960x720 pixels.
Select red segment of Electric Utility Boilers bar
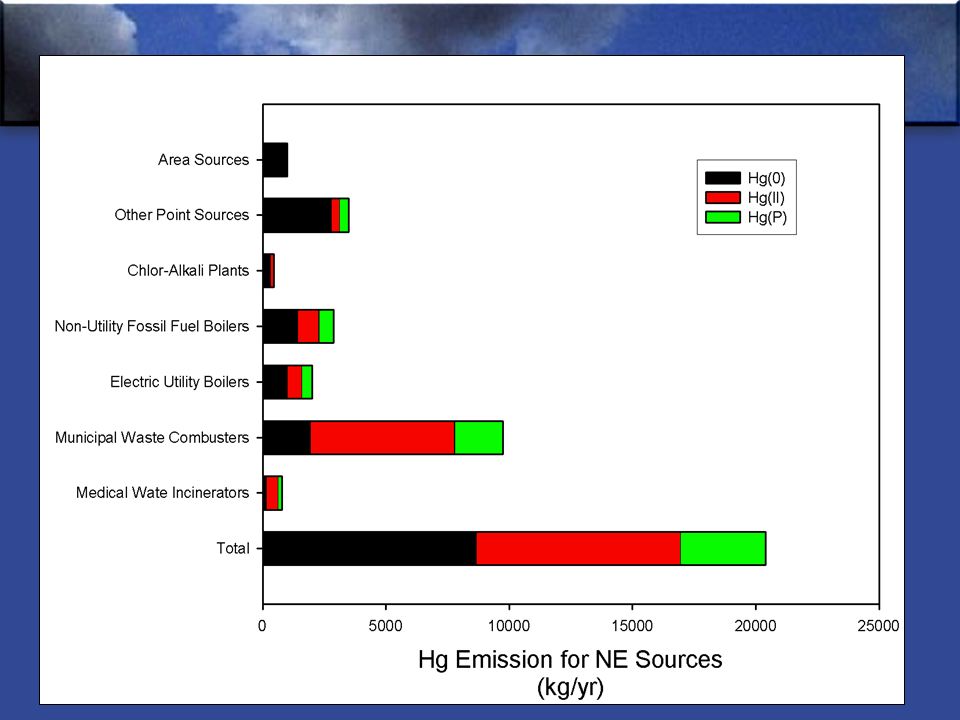click(294, 382)
